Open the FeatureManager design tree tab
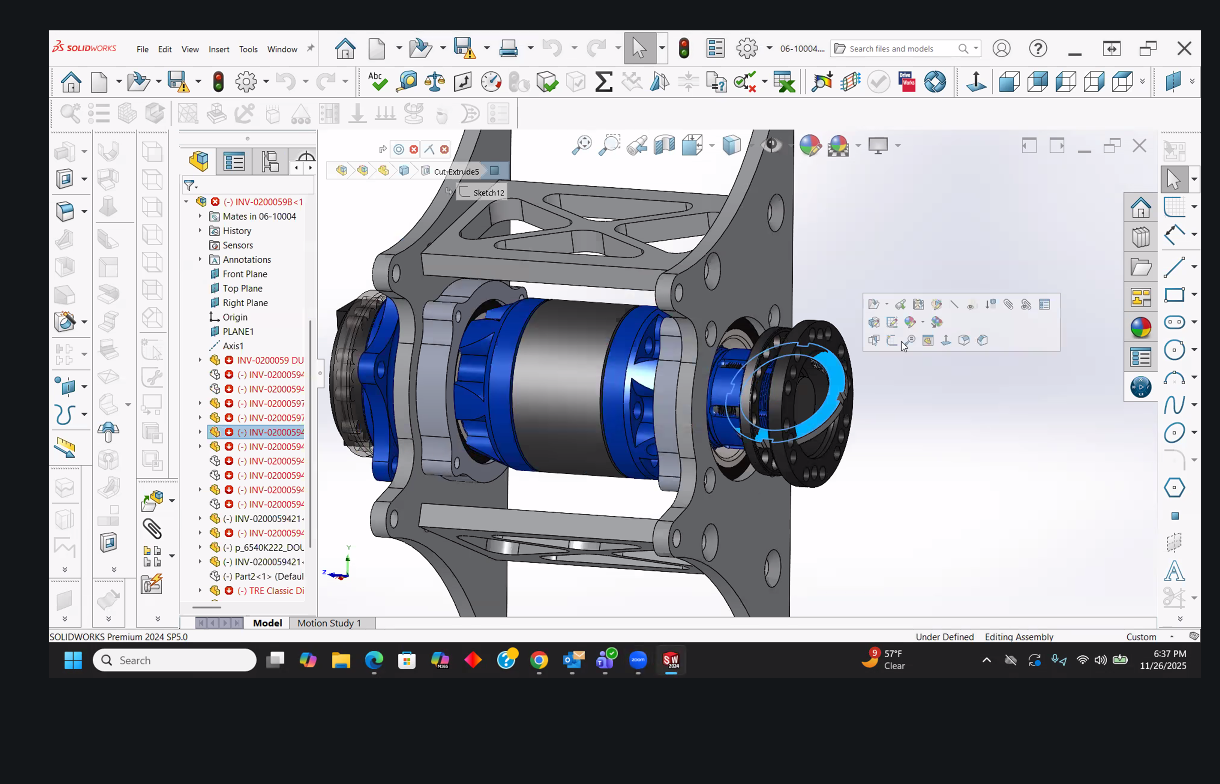The width and height of the screenshot is (1220, 784). tap(199, 161)
